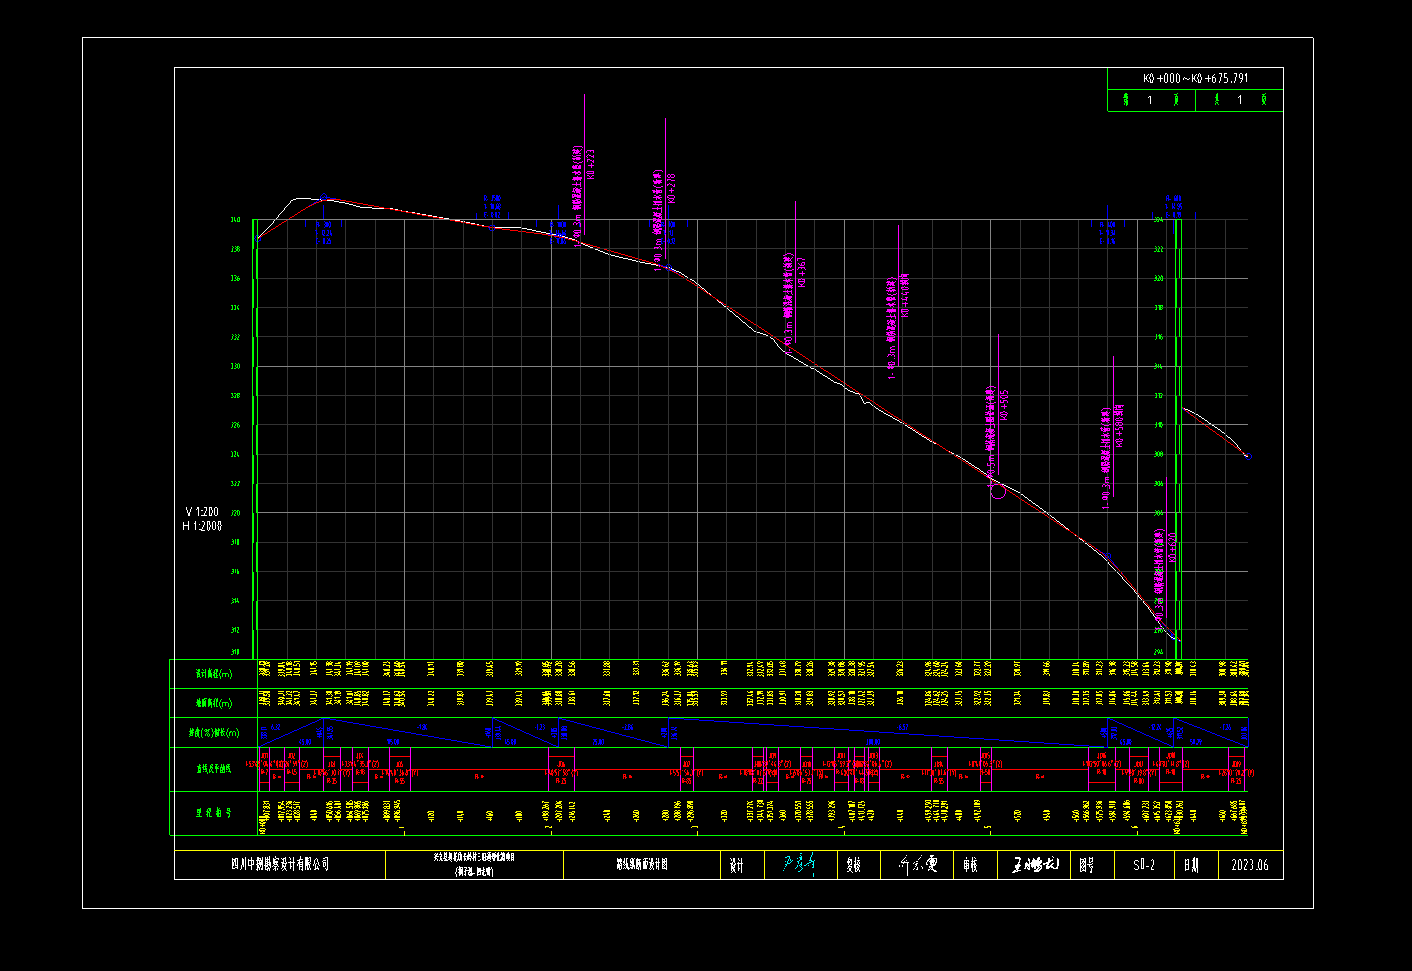1412x971 pixels.
Task: Select the drawing number S0-2
Action: point(1144,865)
